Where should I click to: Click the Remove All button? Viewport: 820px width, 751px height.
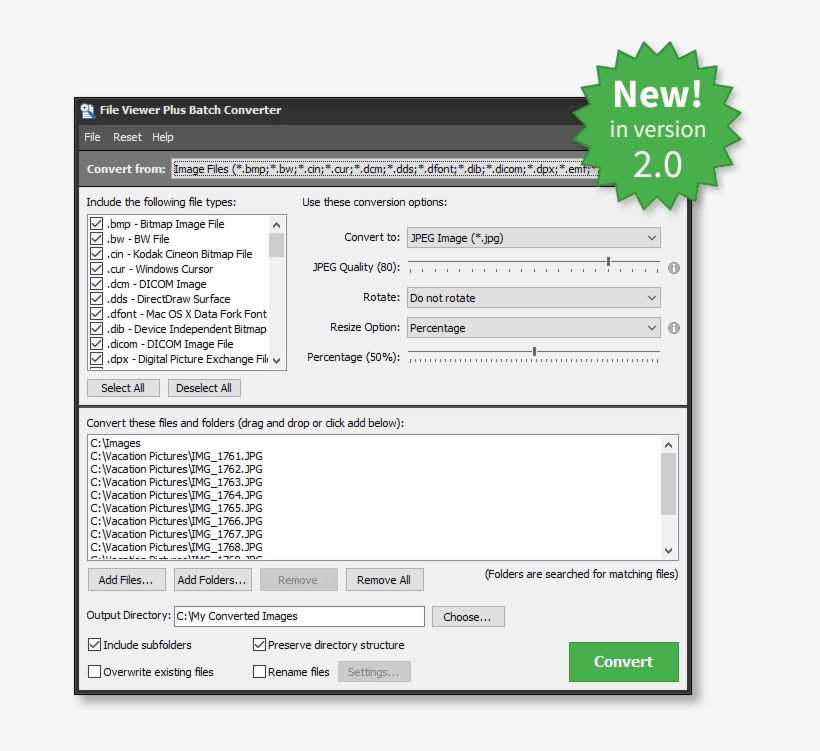[384, 580]
